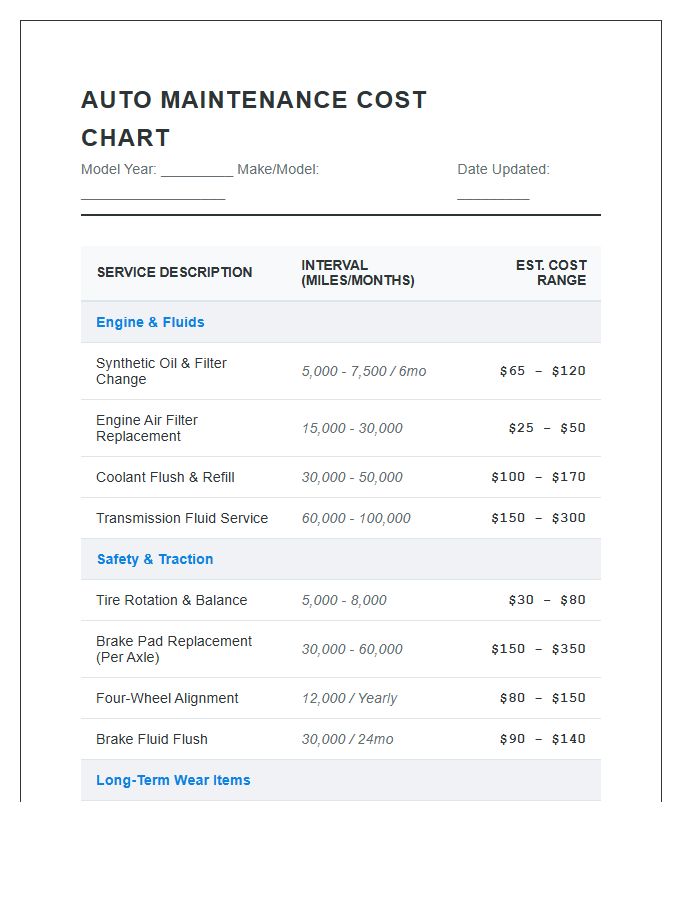This screenshot has height=900, width=700.
Task: Select the 'Long-Term Wear Items' section heading
Action: (x=173, y=780)
